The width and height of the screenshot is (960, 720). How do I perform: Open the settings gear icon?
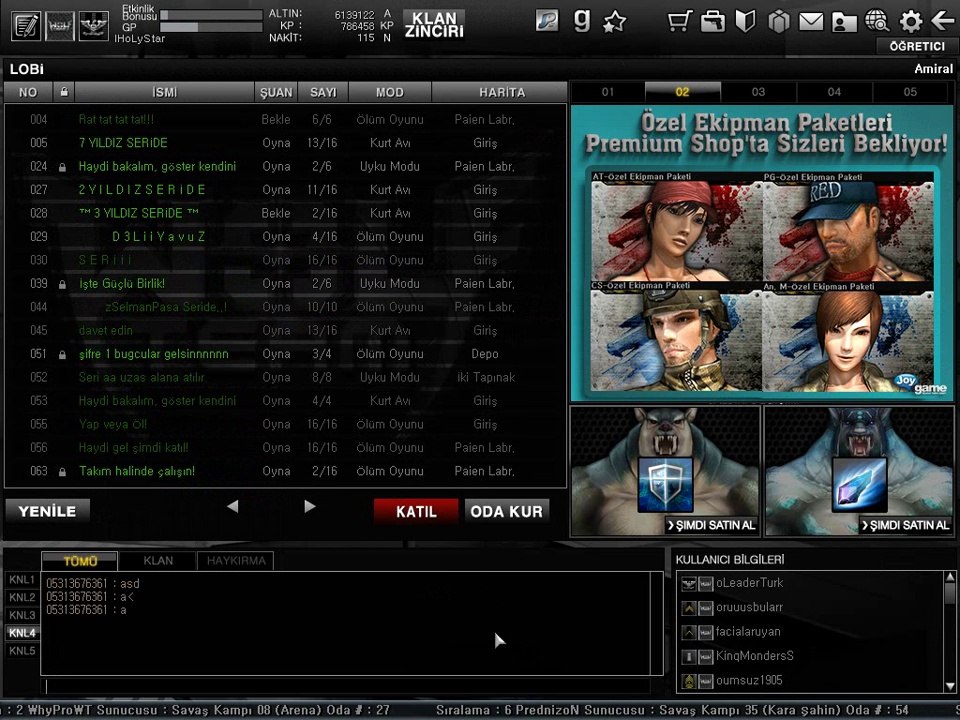click(910, 21)
